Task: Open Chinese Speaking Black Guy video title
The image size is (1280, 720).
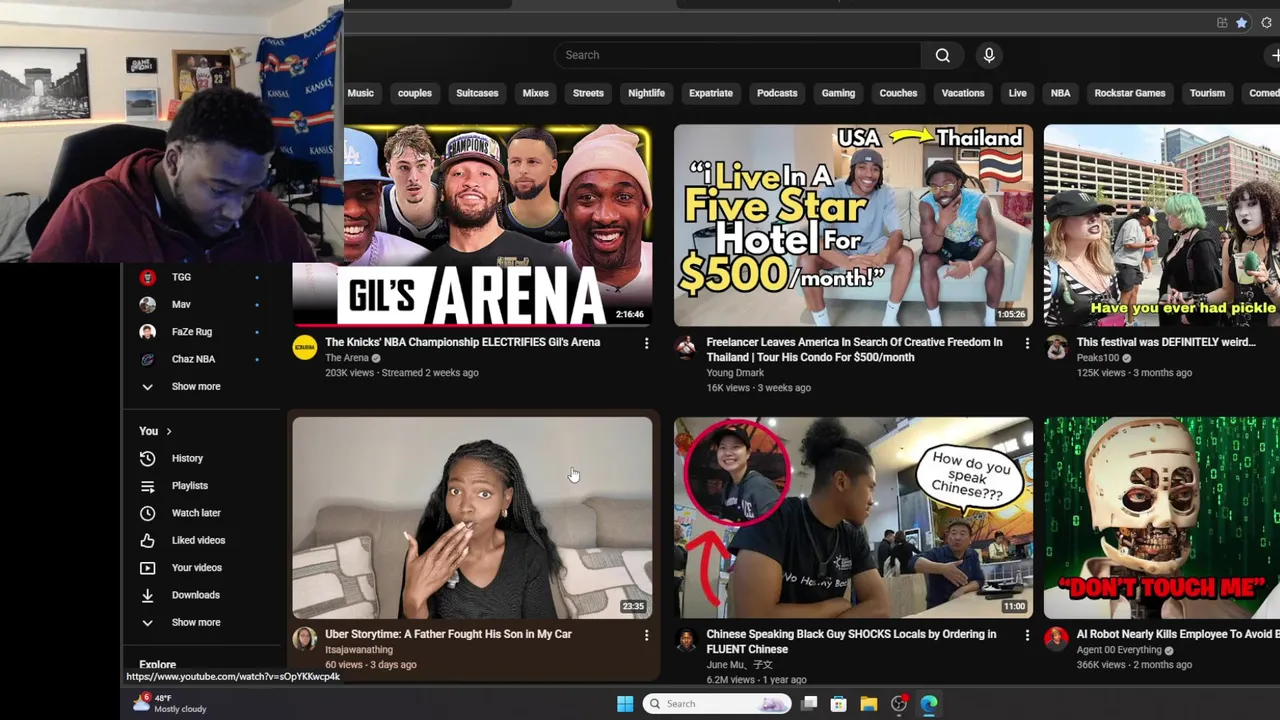Action: click(x=851, y=641)
